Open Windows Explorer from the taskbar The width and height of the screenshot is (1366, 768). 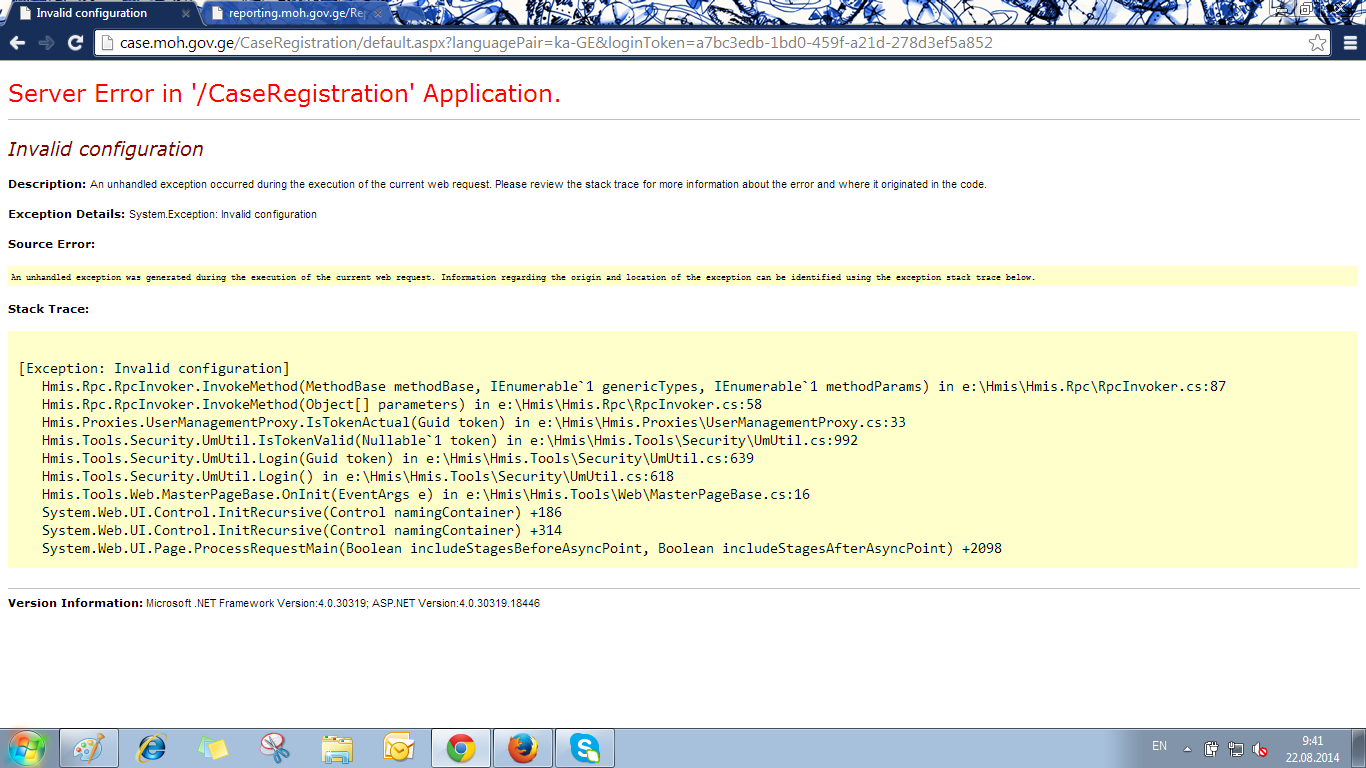337,748
